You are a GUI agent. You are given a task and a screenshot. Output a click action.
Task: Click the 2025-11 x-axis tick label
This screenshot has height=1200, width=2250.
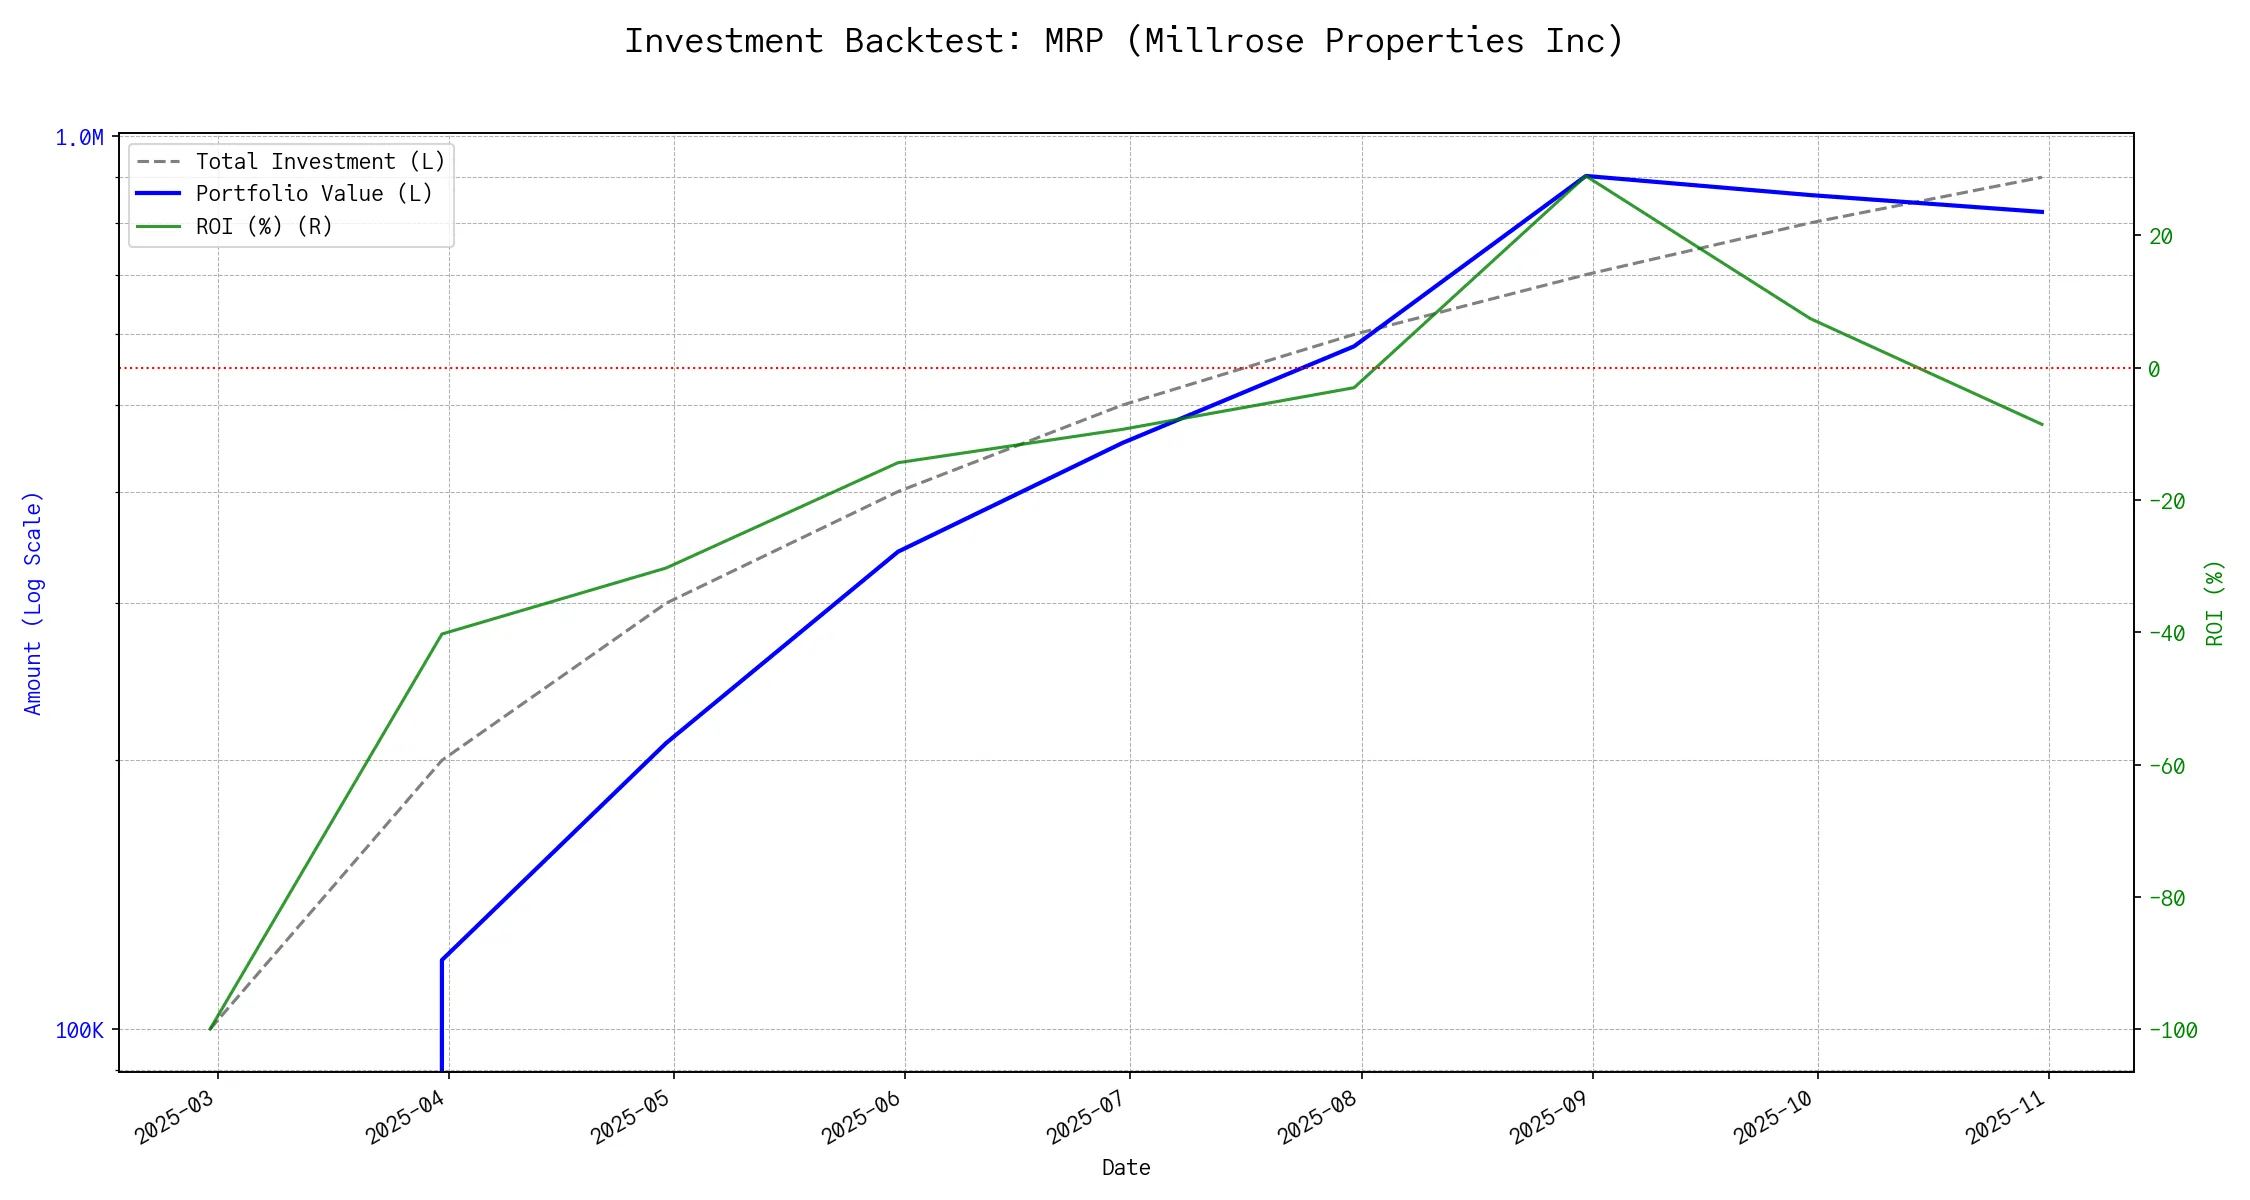point(2006,1120)
